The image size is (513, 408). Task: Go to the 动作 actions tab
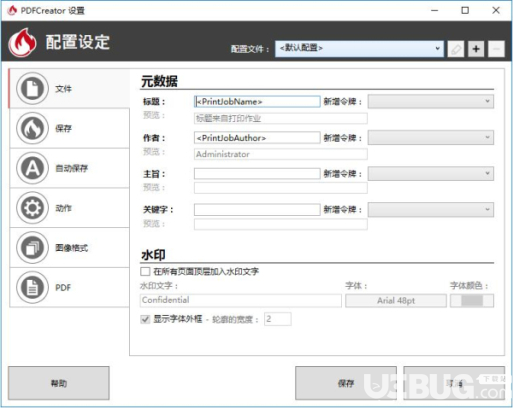tap(69, 208)
